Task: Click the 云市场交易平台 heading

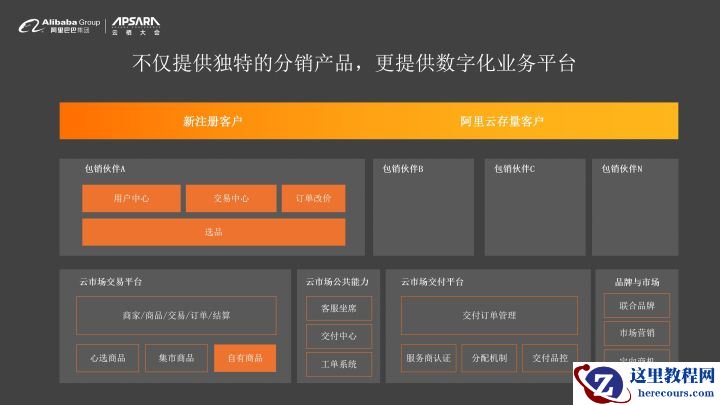Action: [111, 281]
